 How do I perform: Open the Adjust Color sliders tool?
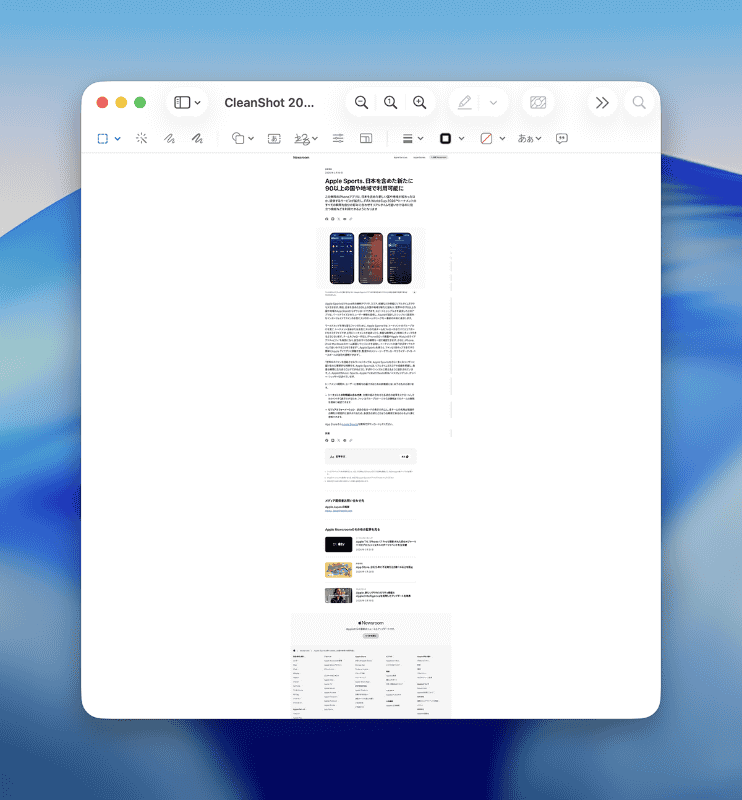coord(338,138)
